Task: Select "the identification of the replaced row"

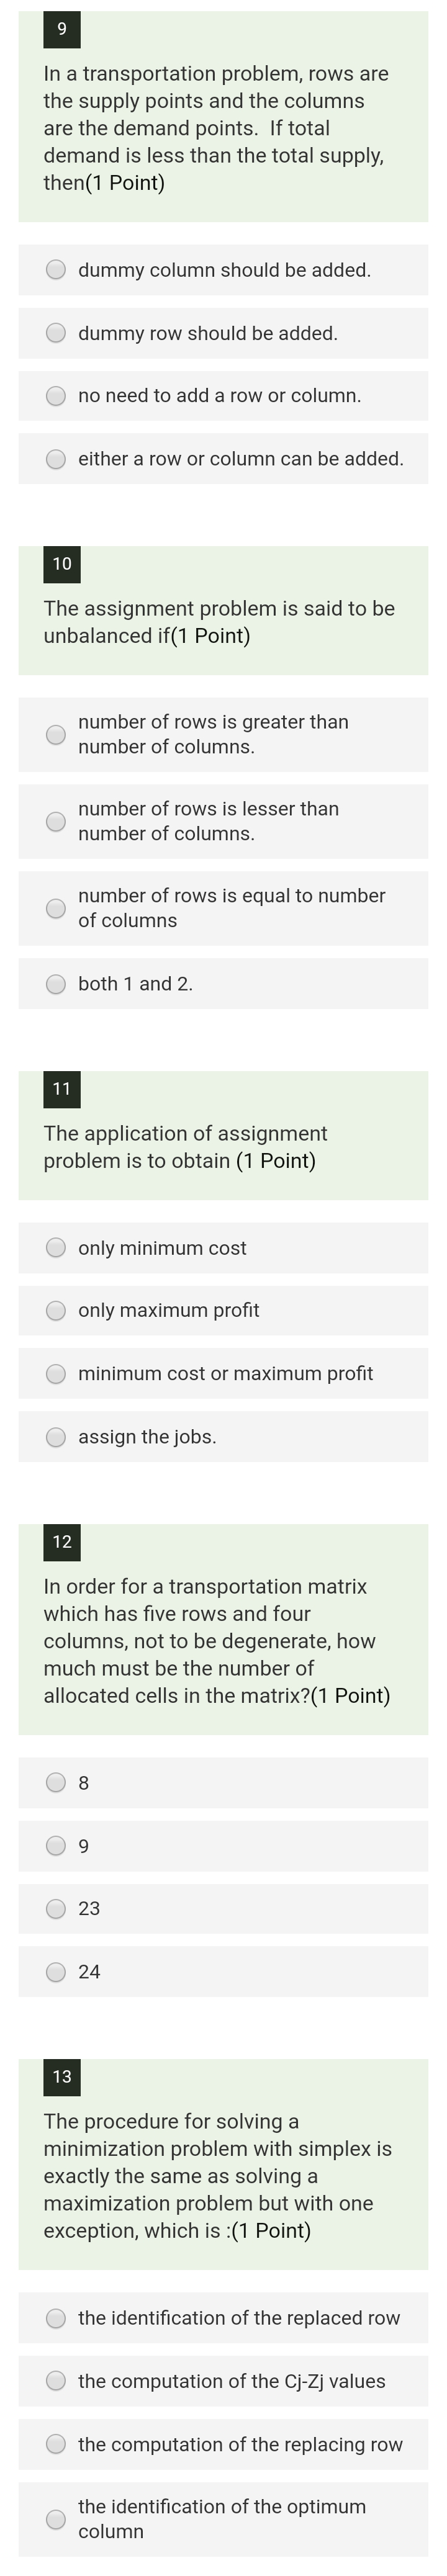Action: pos(55,2317)
